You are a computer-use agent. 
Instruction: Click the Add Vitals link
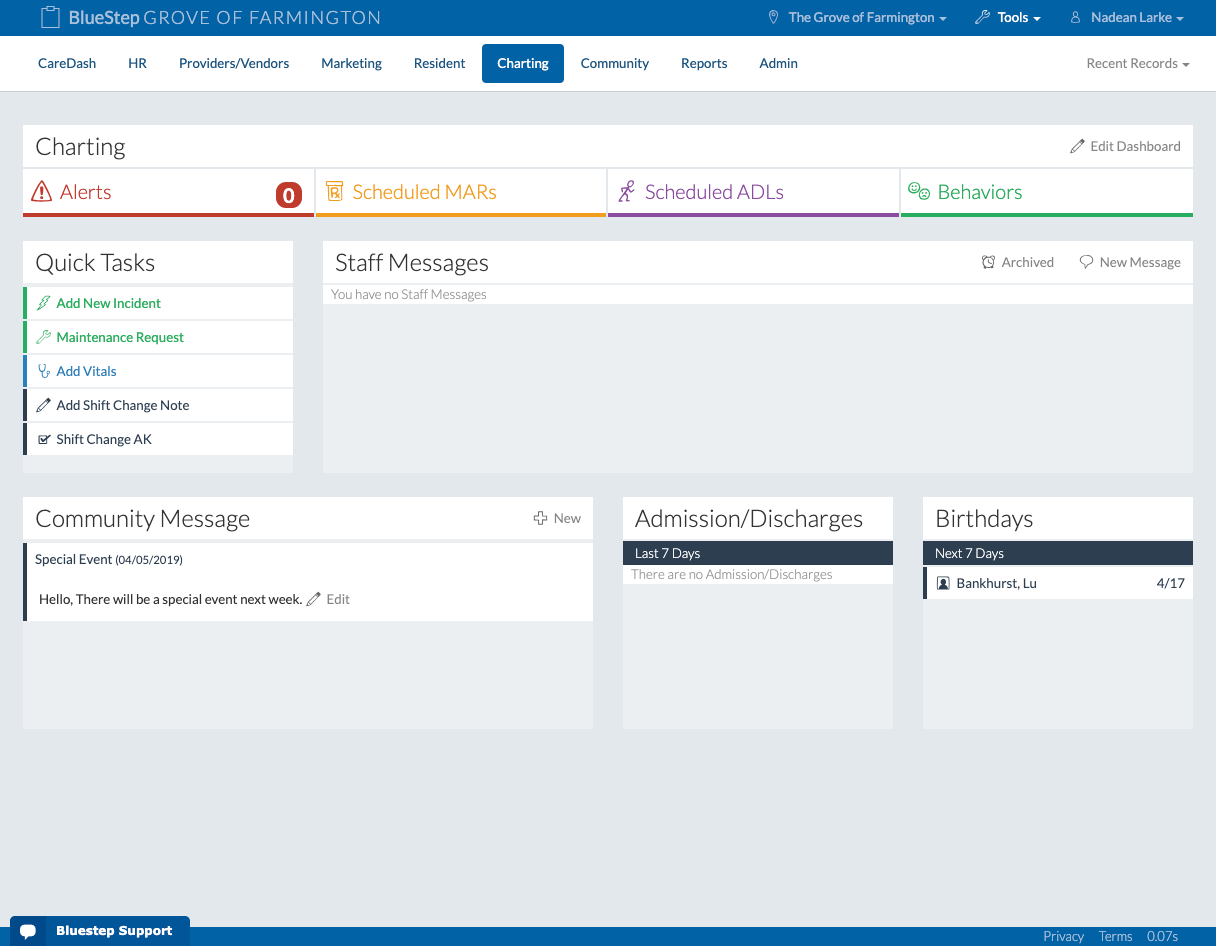tap(86, 371)
